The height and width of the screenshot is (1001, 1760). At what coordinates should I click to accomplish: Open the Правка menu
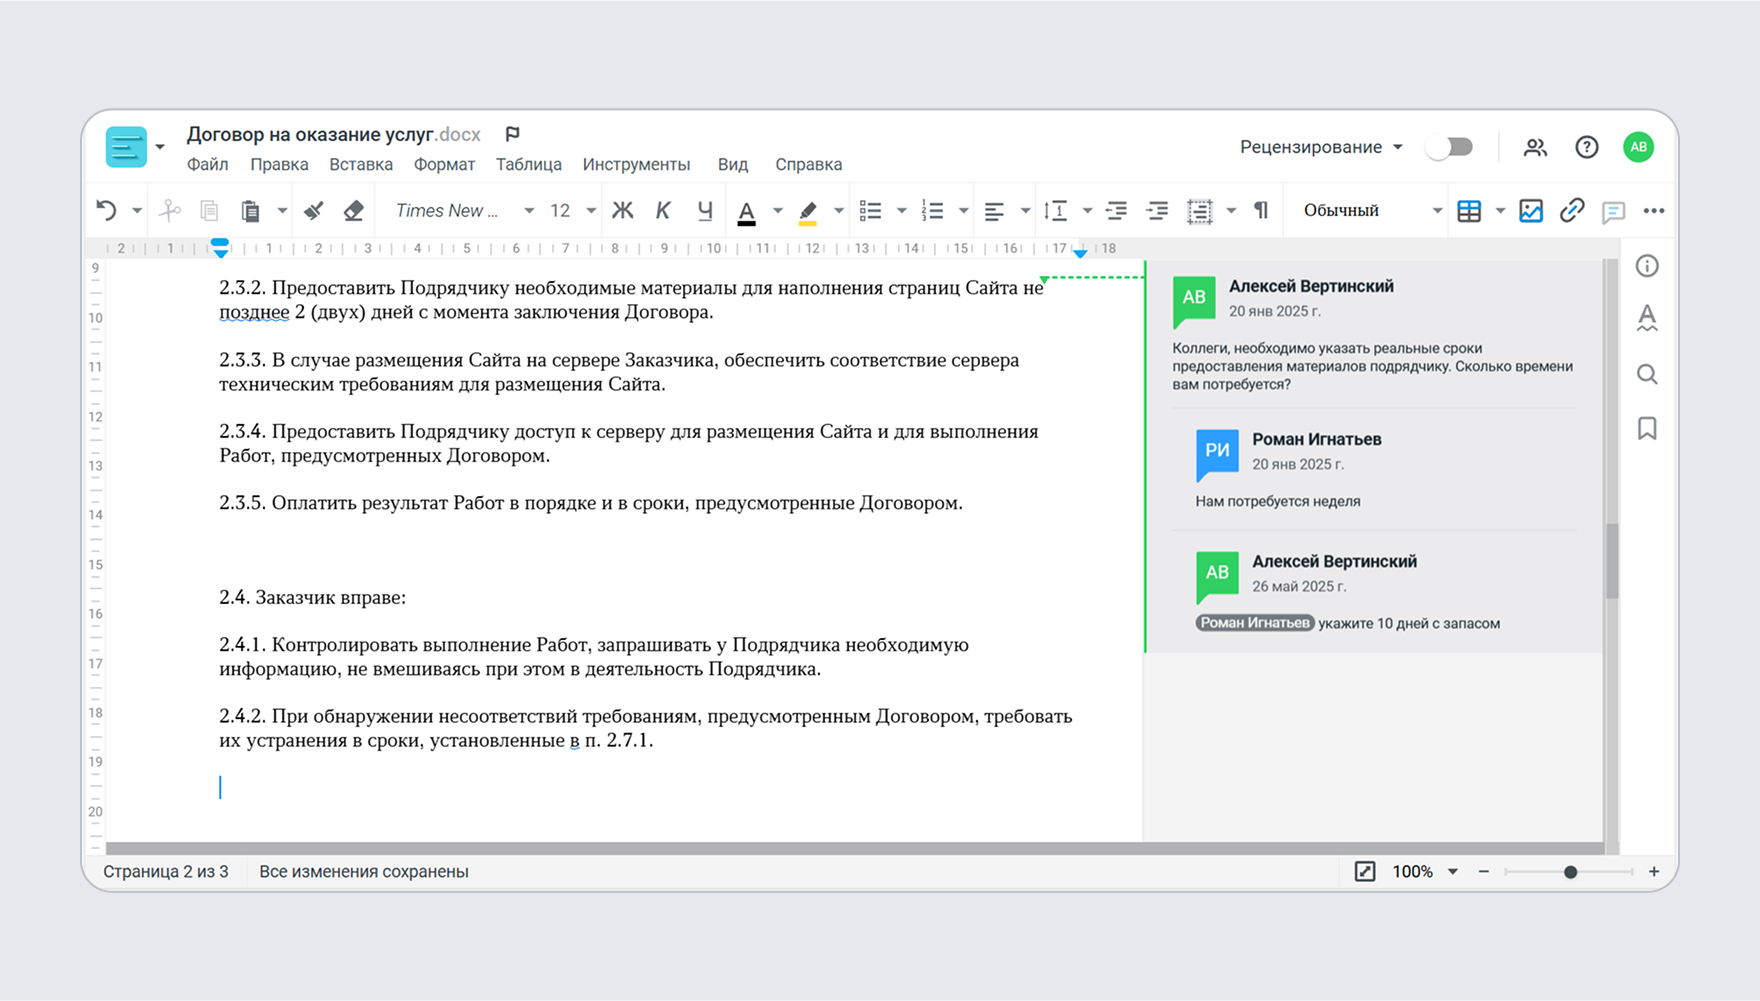279,164
